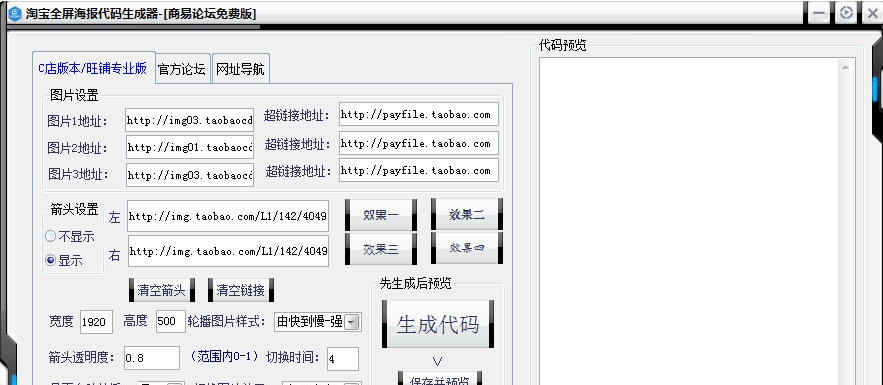Open the 网址导航 tab
The height and width of the screenshot is (385, 883).
240,69
